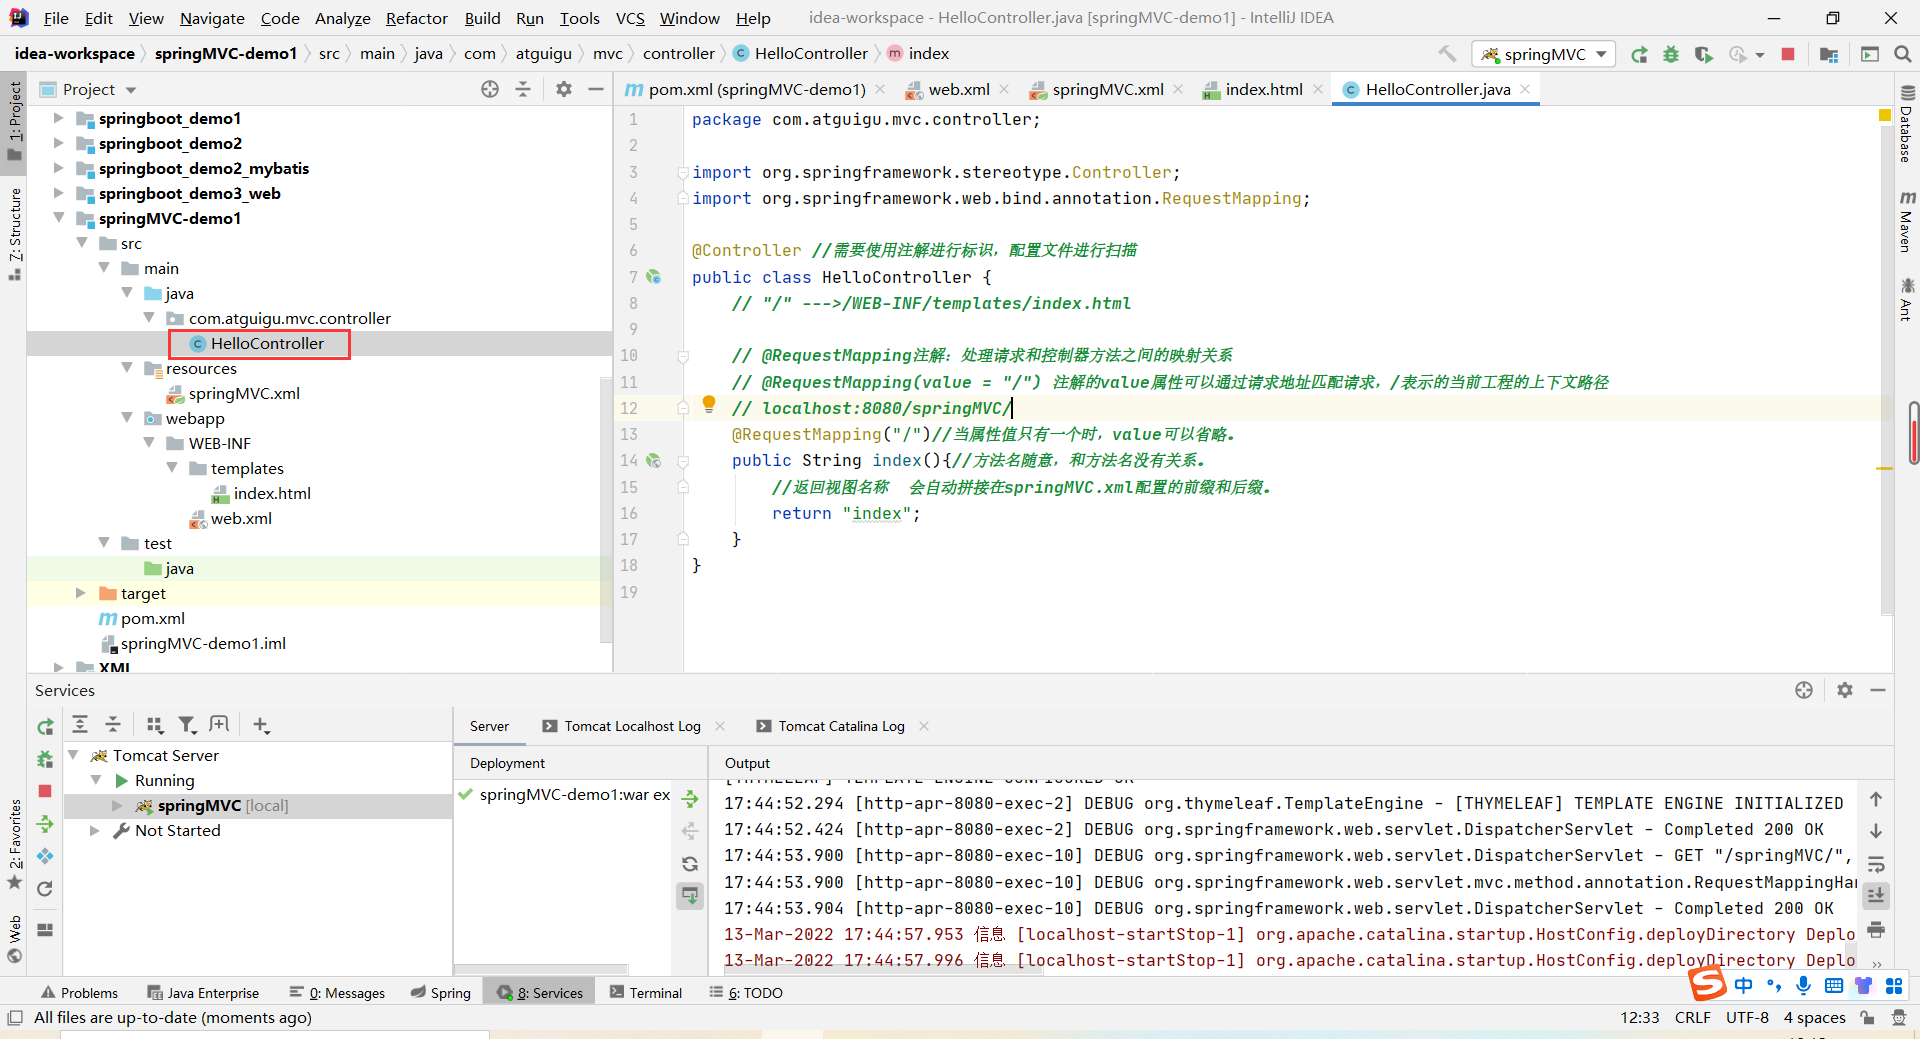Open Search Everywhere magnifier icon

[x=1902, y=54]
